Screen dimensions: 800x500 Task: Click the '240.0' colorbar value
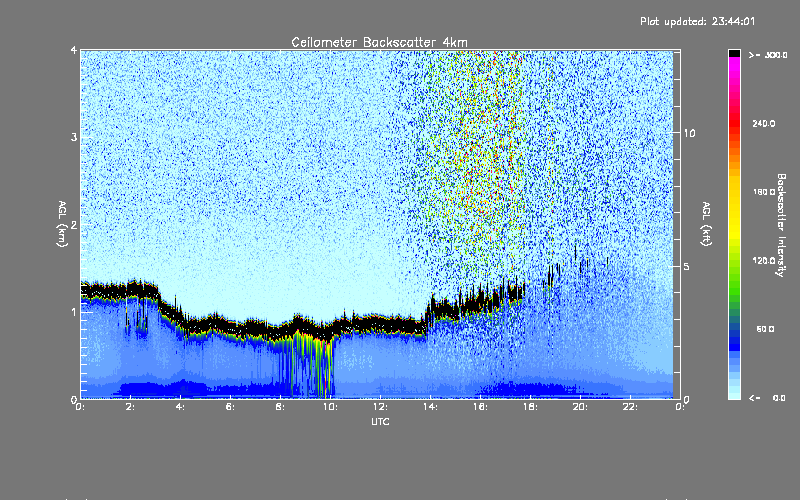764,123
